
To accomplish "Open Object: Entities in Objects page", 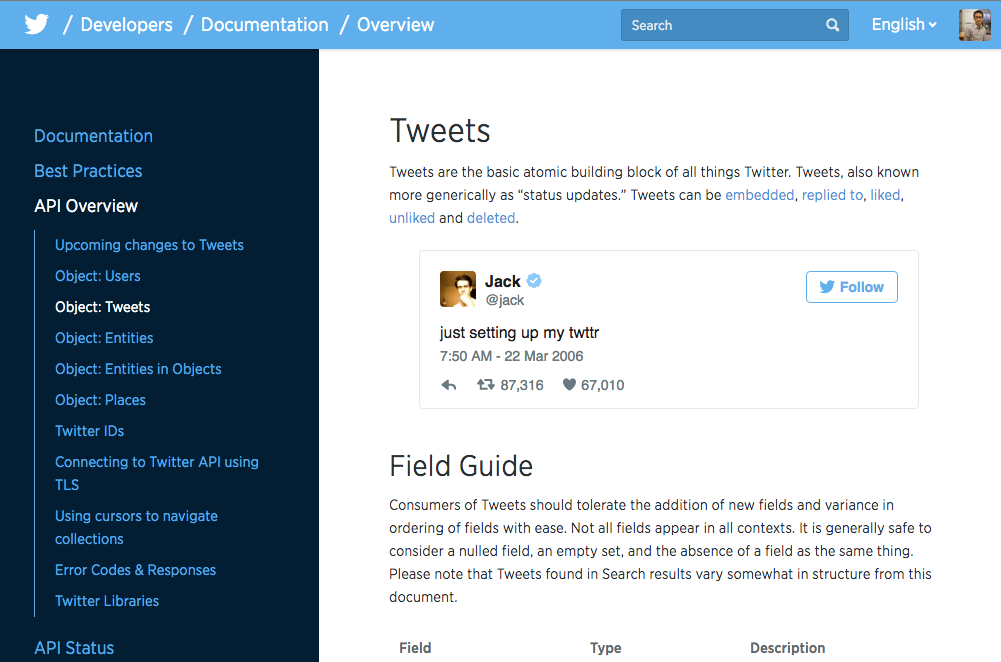I will 138,369.
